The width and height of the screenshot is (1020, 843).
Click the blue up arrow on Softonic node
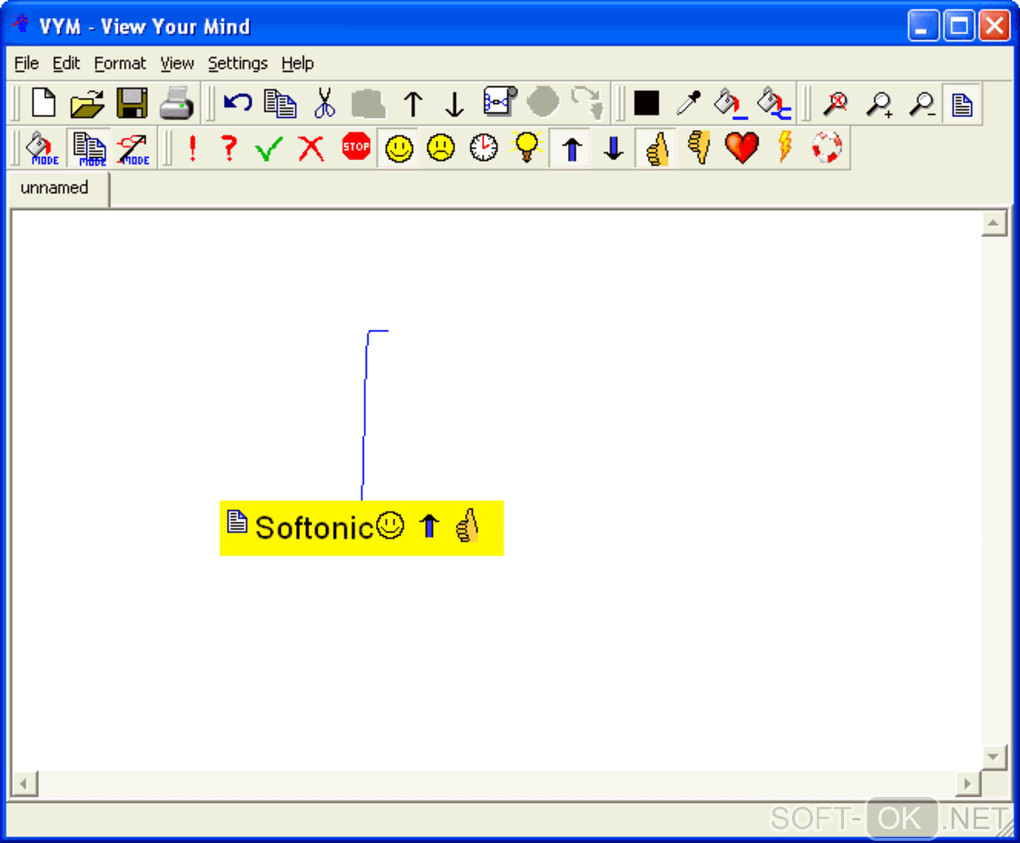pyautogui.click(x=429, y=526)
